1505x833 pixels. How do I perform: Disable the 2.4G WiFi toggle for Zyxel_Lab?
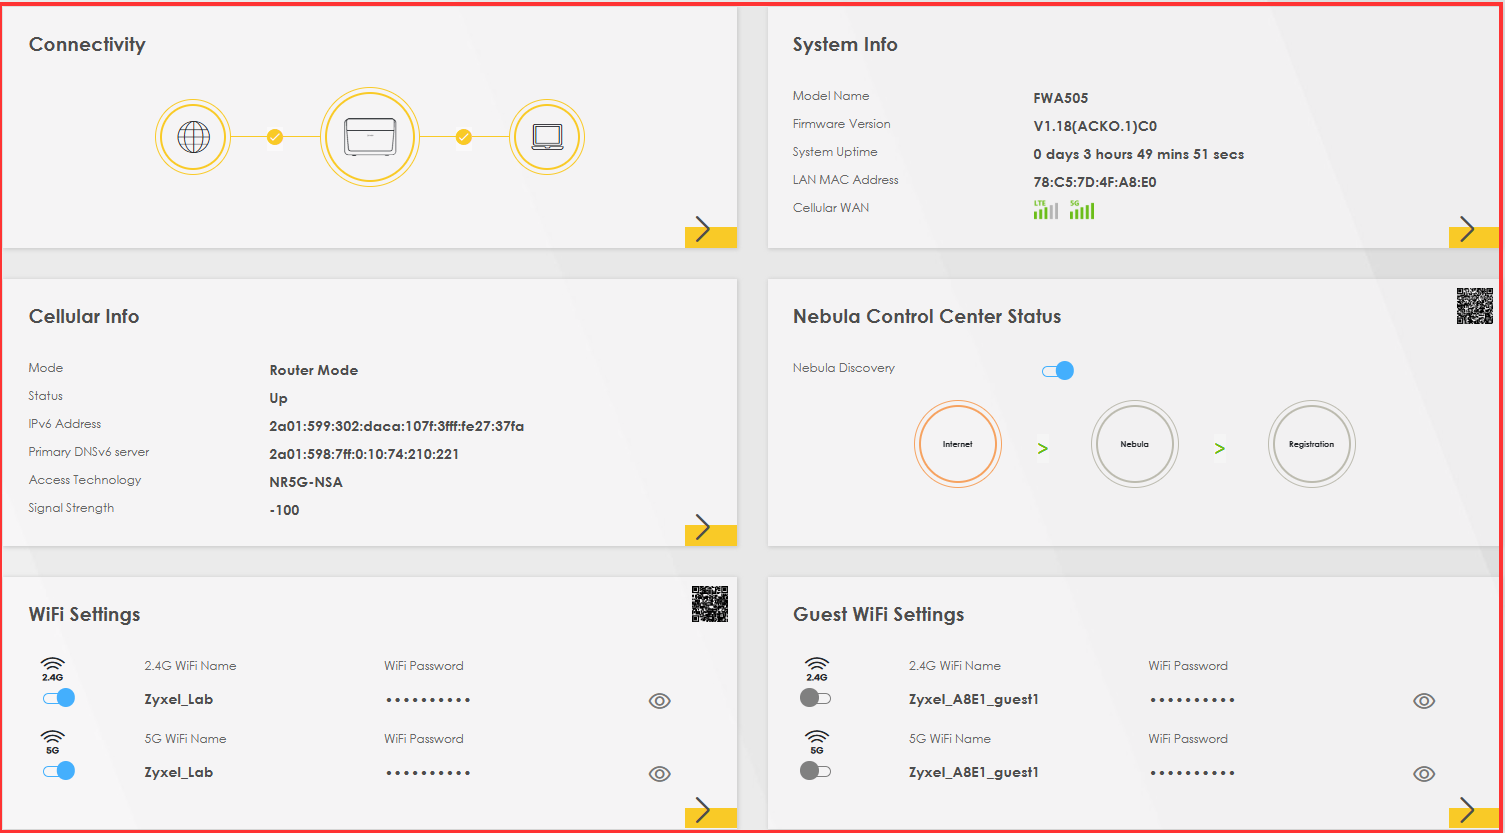click(x=58, y=698)
